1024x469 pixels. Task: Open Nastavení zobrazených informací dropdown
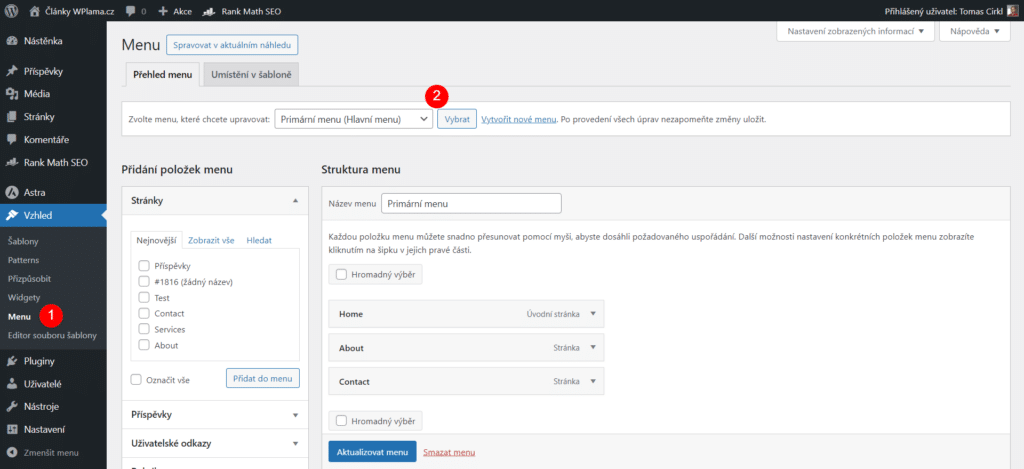click(x=856, y=31)
